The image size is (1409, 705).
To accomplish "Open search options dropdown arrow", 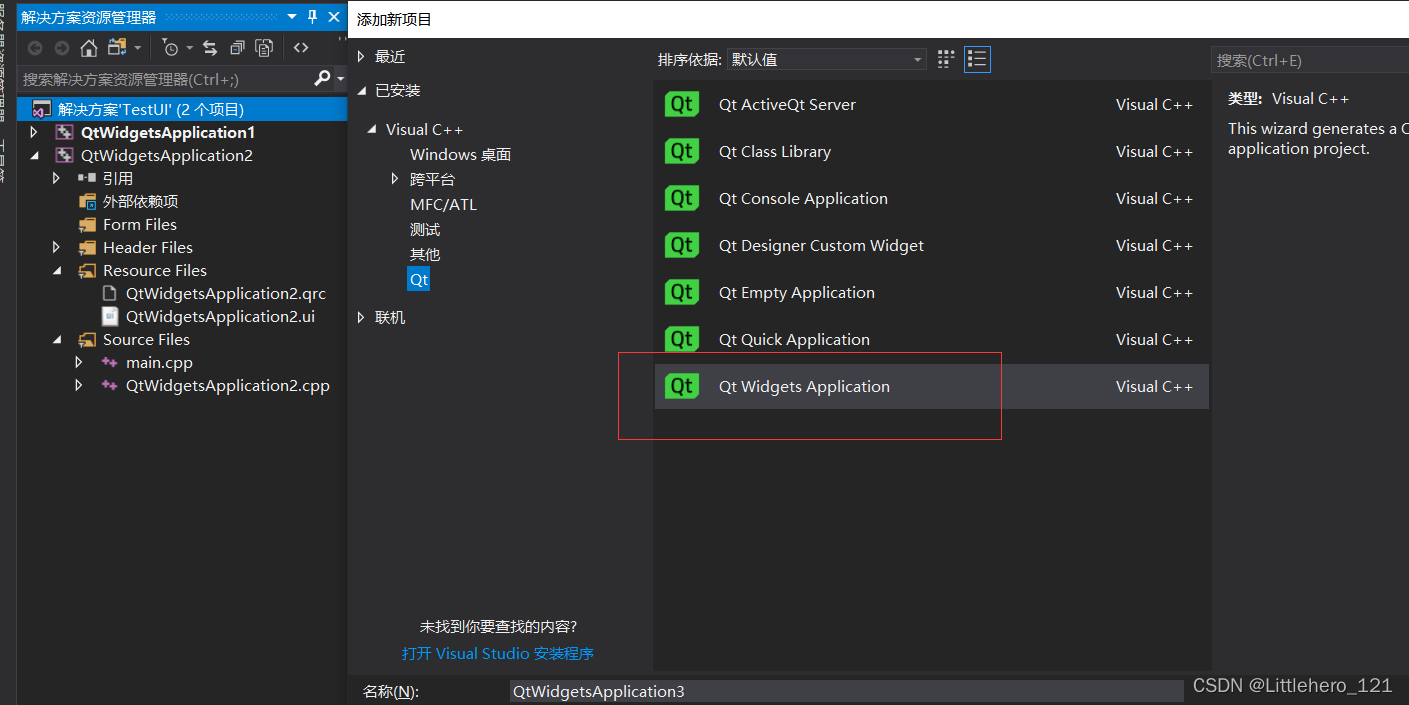I will pyautogui.click(x=340, y=78).
